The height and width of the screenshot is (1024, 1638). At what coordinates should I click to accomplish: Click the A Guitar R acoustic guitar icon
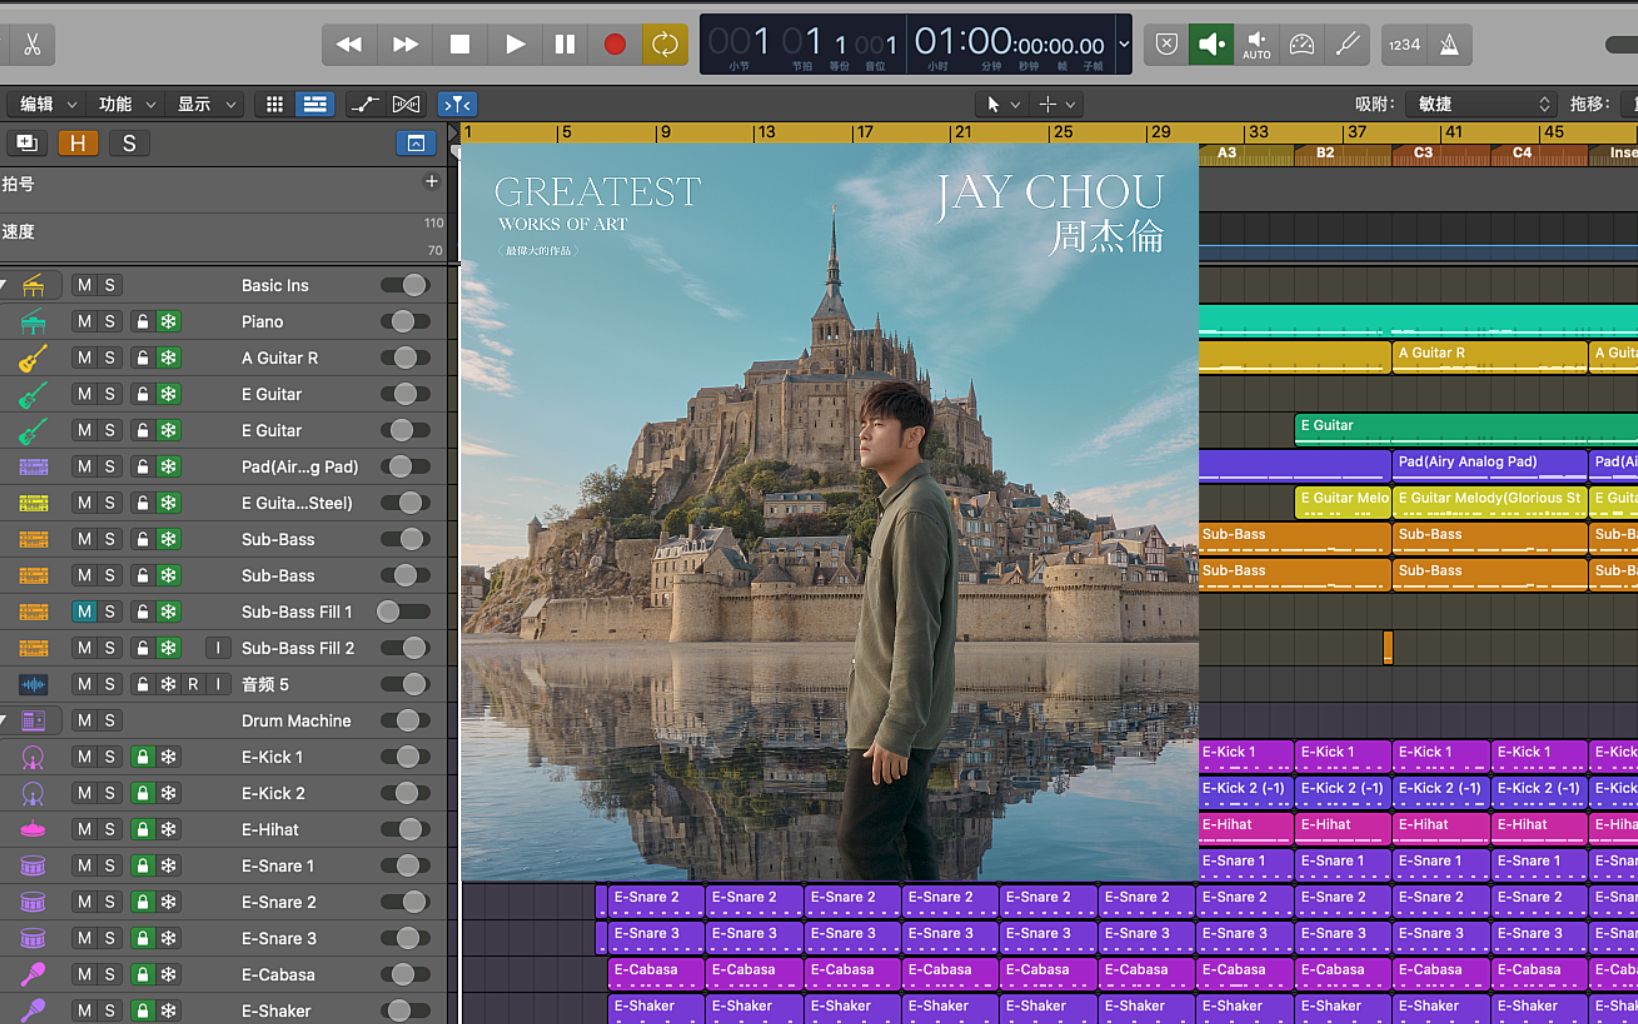coord(33,358)
